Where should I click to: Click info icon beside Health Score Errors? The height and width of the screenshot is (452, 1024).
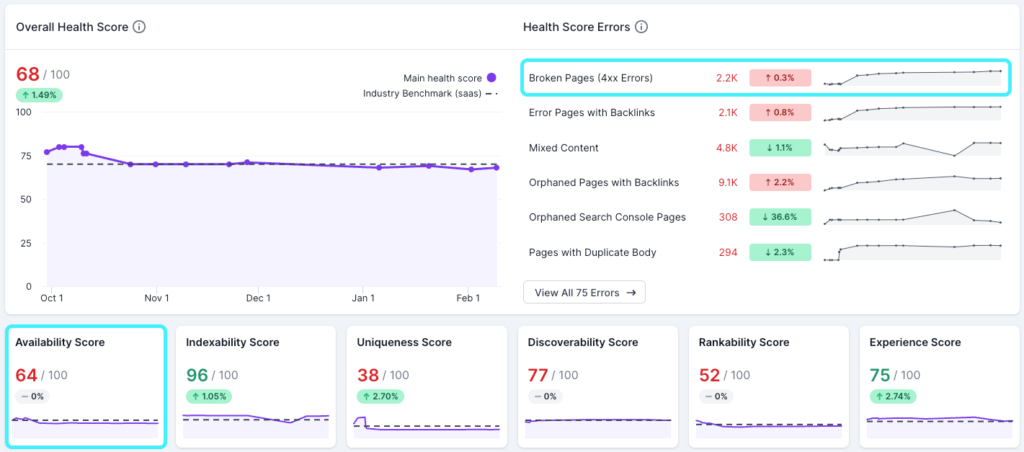(641, 27)
